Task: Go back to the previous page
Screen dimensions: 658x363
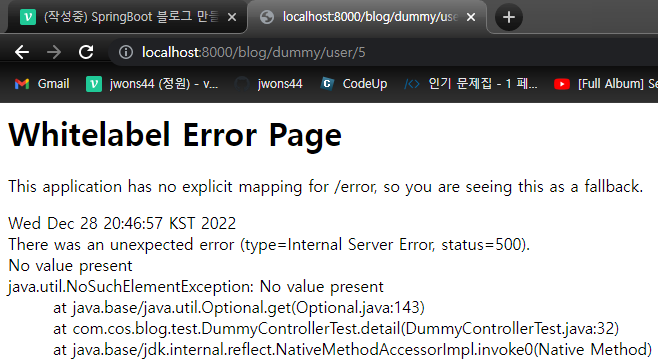Action: click(22, 52)
